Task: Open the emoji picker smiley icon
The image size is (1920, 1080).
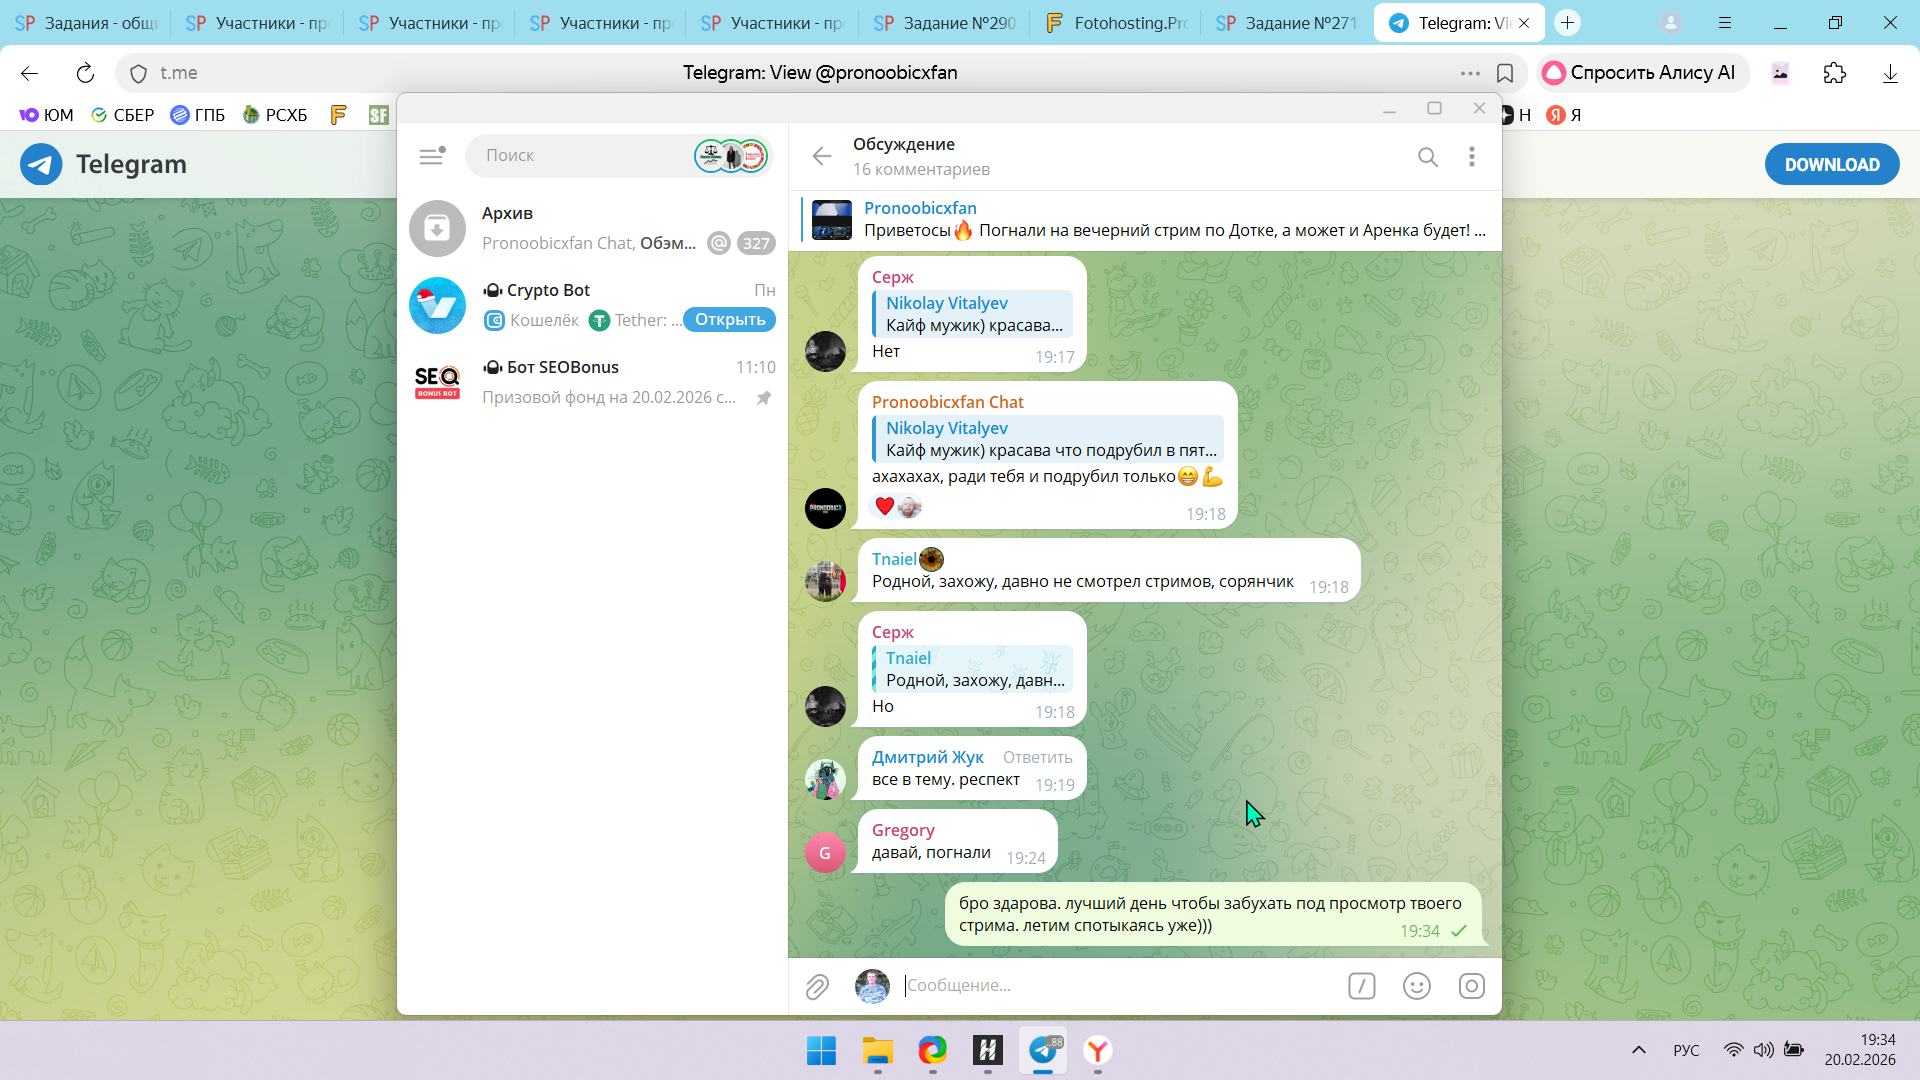Action: (1416, 986)
